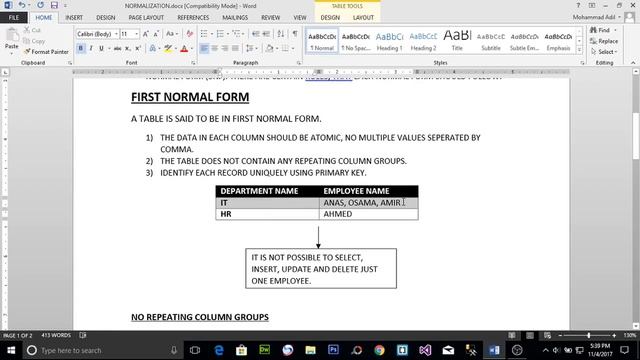
Task: Open Photoshop from taskbar
Action: point(333,350)
